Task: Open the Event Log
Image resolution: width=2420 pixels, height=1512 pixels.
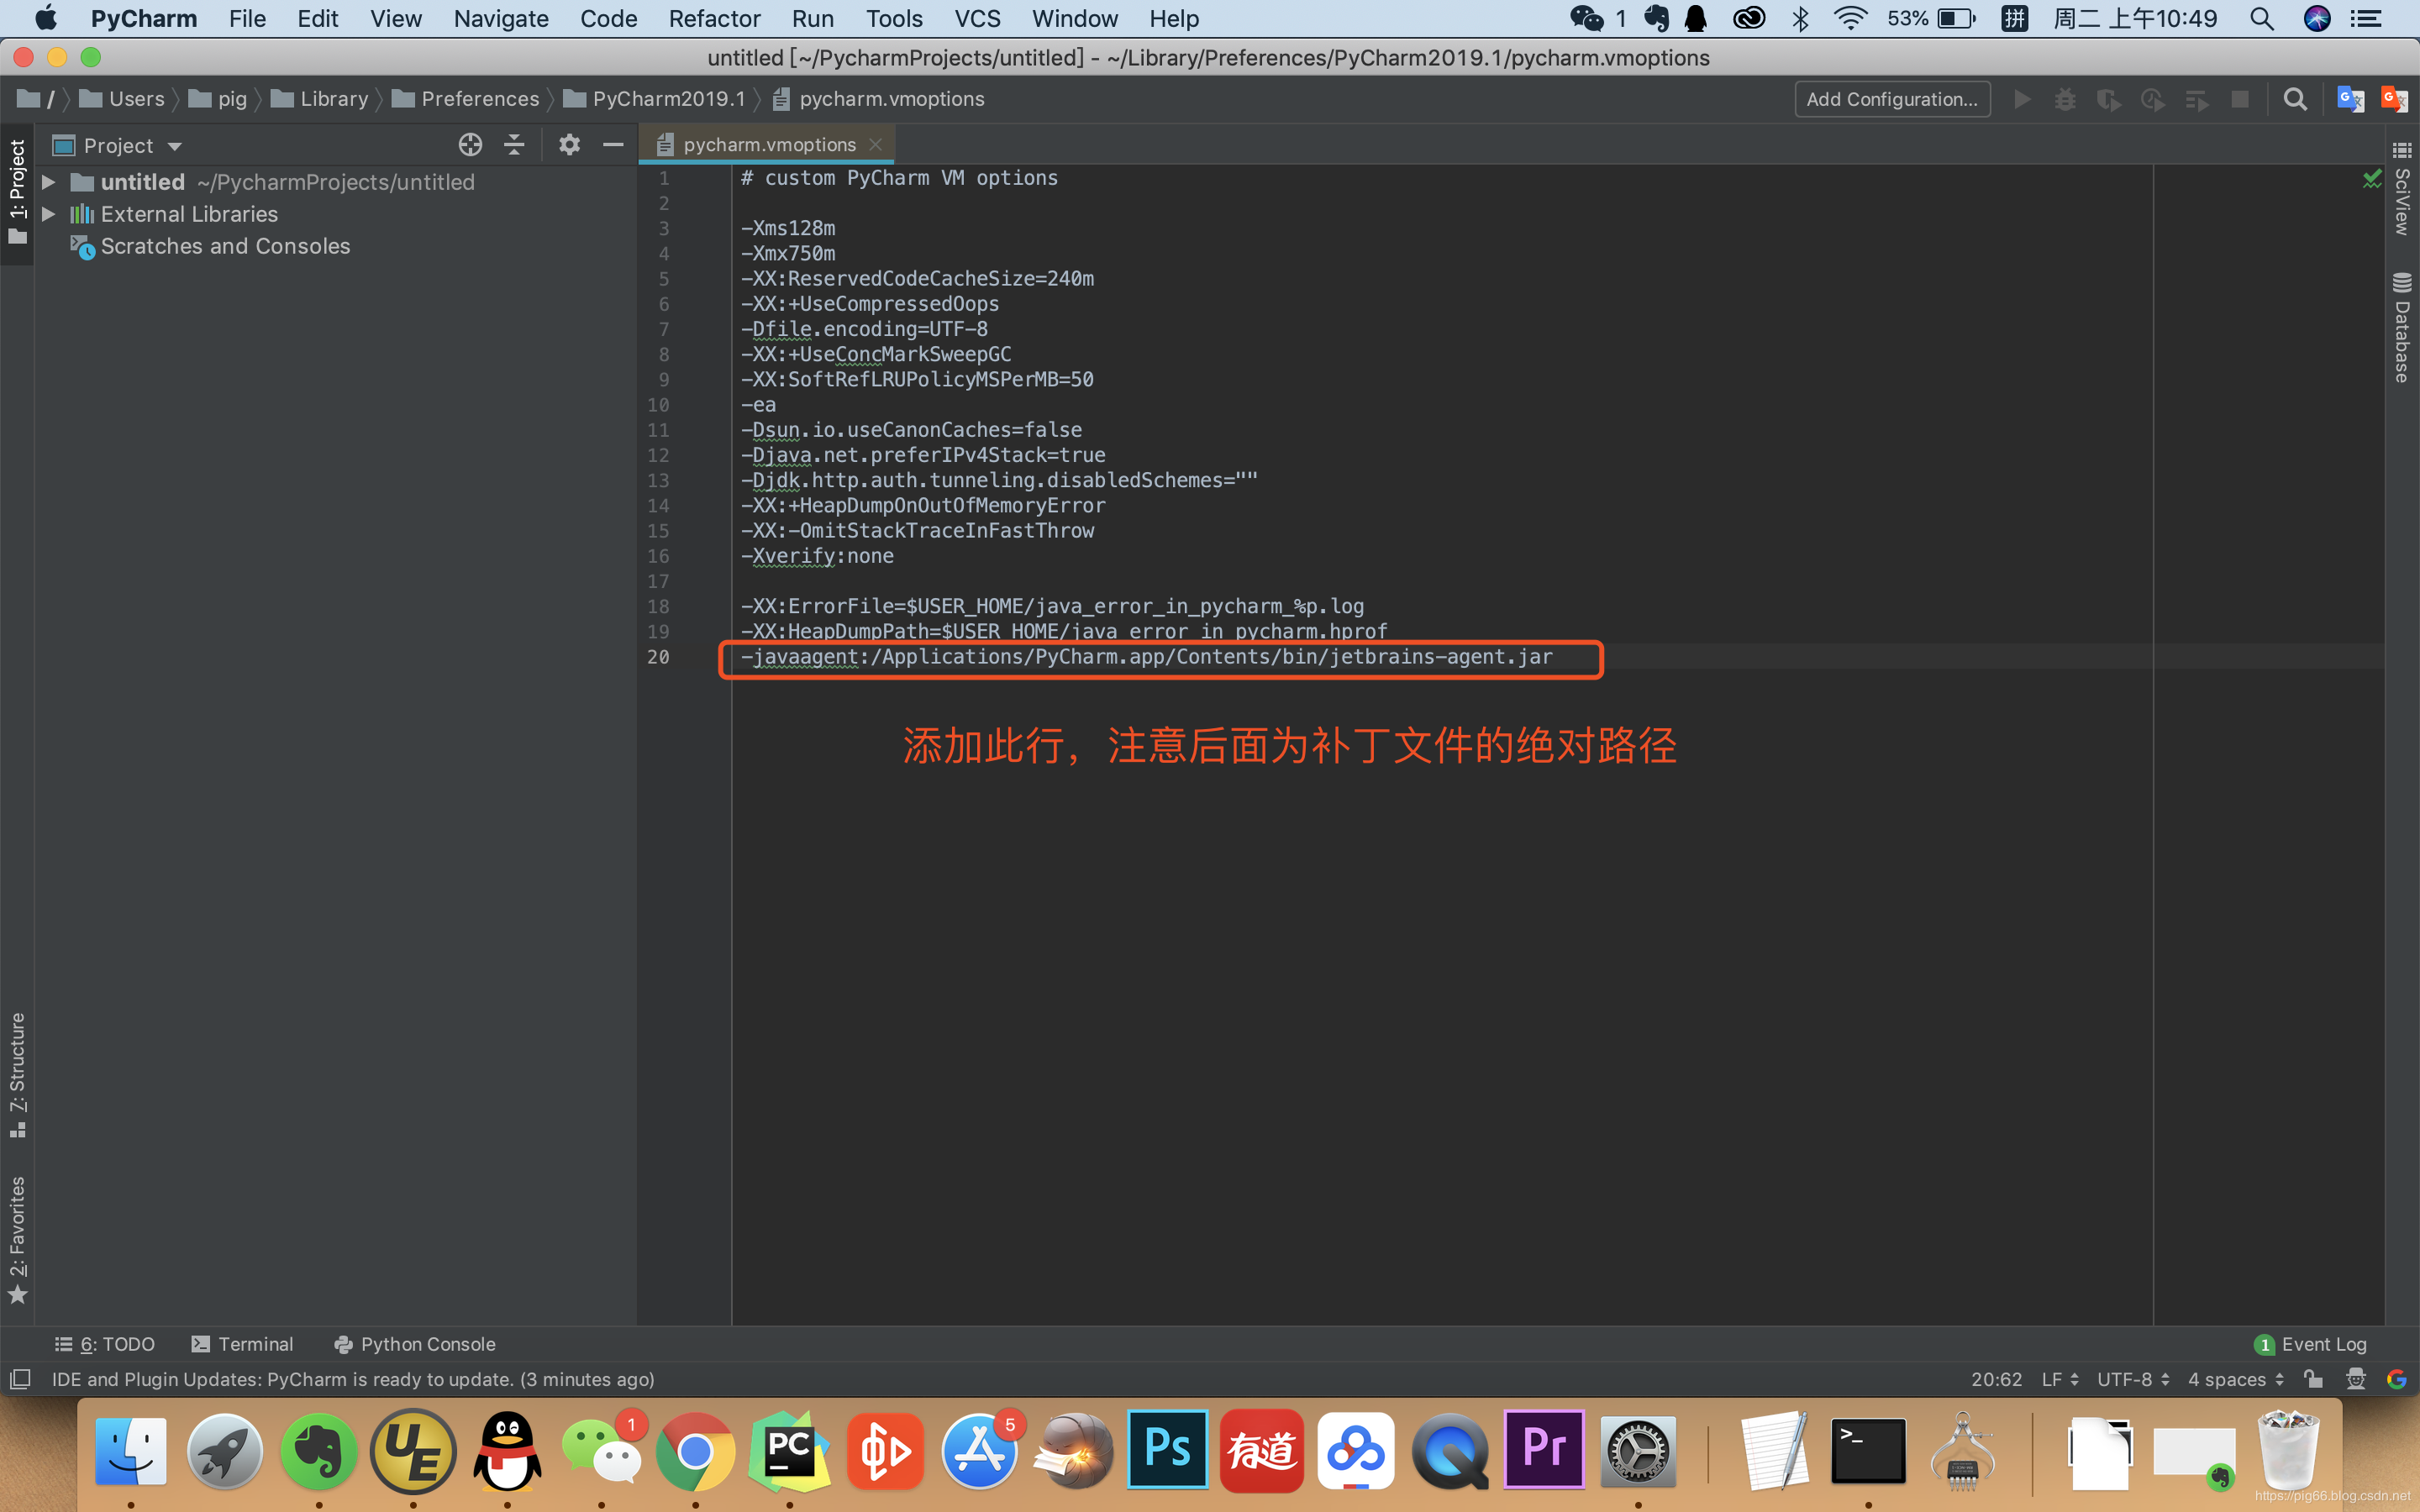Action: tap(2311, 1344)
